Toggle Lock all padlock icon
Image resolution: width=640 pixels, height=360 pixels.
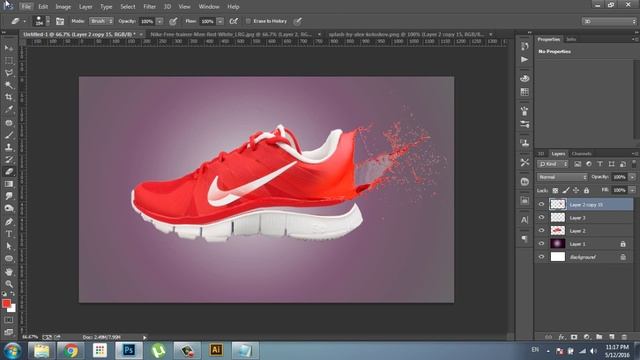point(587,190)
